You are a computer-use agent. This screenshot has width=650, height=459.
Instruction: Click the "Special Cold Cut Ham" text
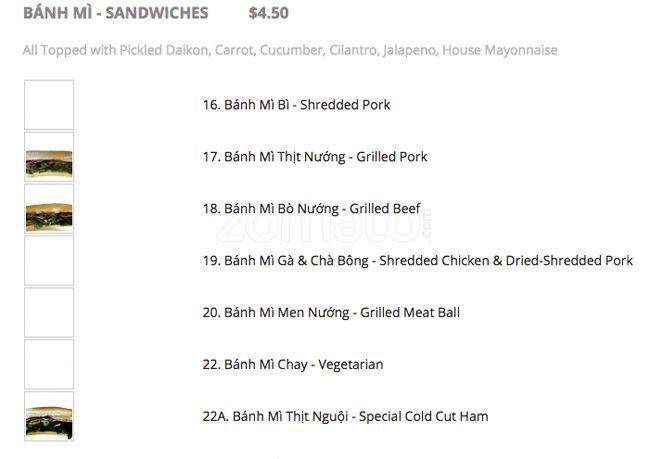[423, 417]
